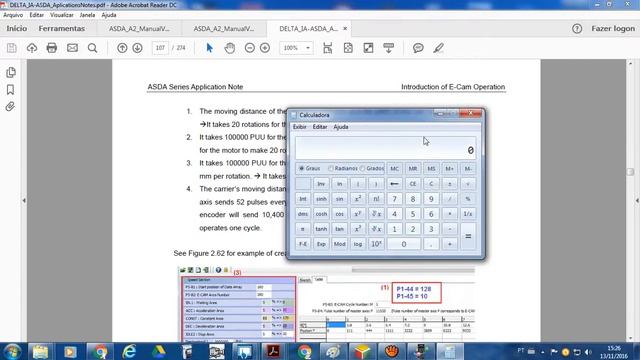Image resolution: width=640 pixels, height=360 pixels.
Task: Open page thumbnails panel icon
Action: point(11,72)
